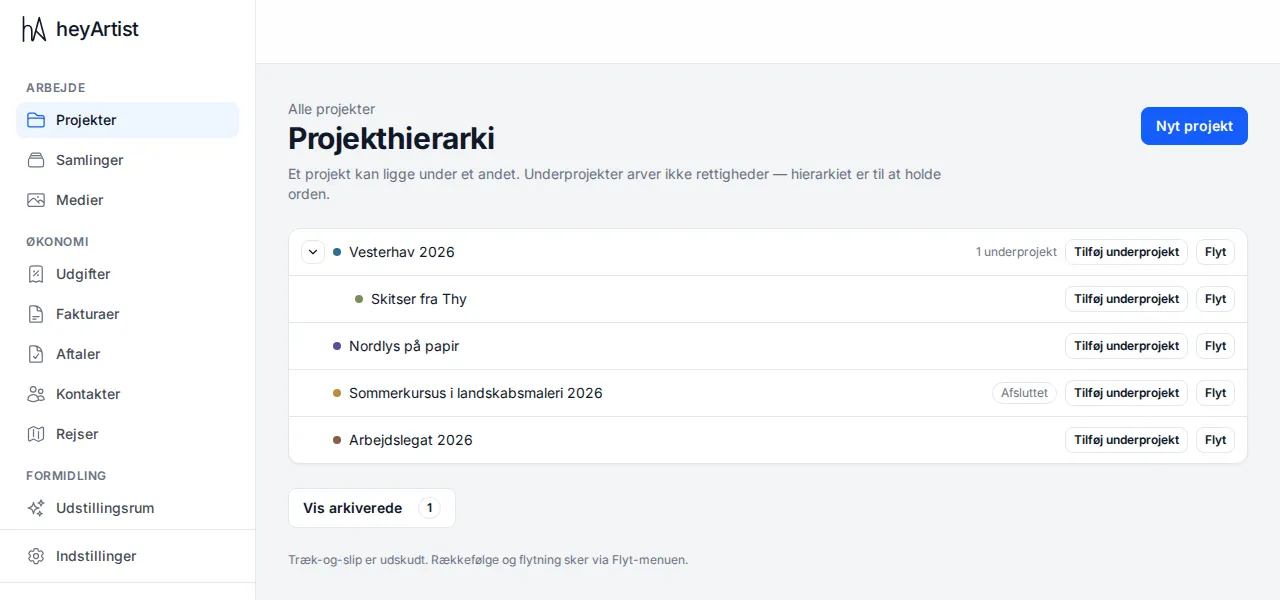Open Flyt menu for Arbejdslegat 2026

[x=1215, y=440]
